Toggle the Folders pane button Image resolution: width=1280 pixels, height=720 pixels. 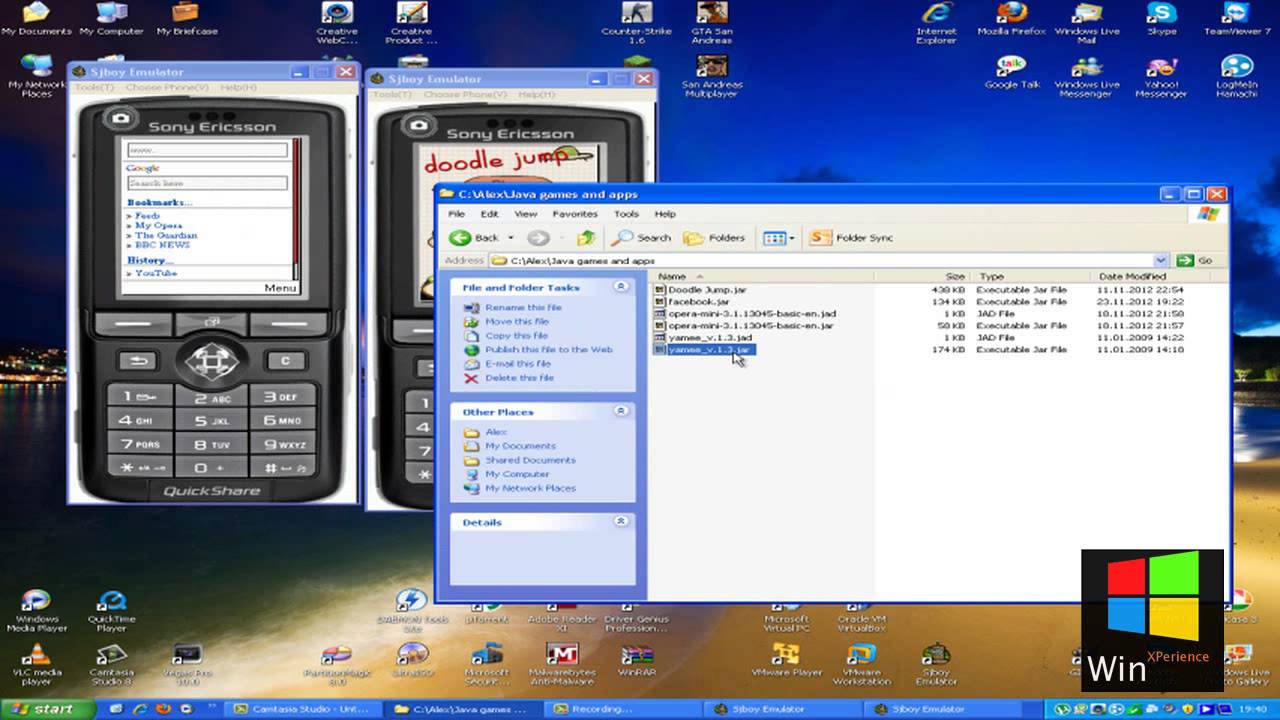pyautogui.click(x=714, y=238)
